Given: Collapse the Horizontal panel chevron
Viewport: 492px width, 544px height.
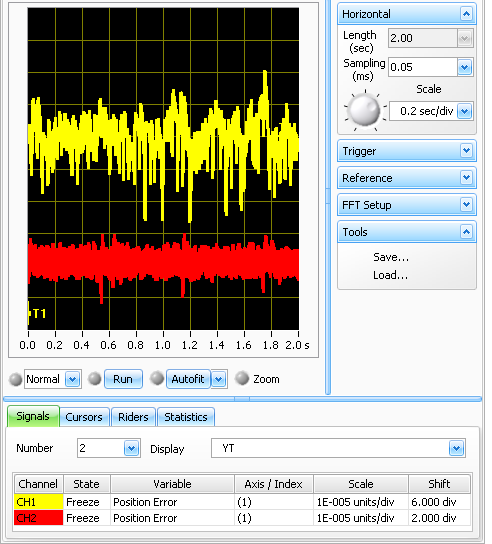Looking at the screenshot, I should (466, 14).
